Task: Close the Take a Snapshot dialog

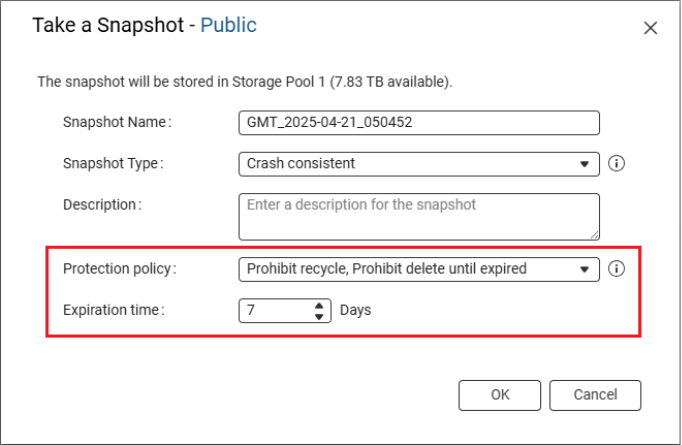Action: tap(650, 28)
